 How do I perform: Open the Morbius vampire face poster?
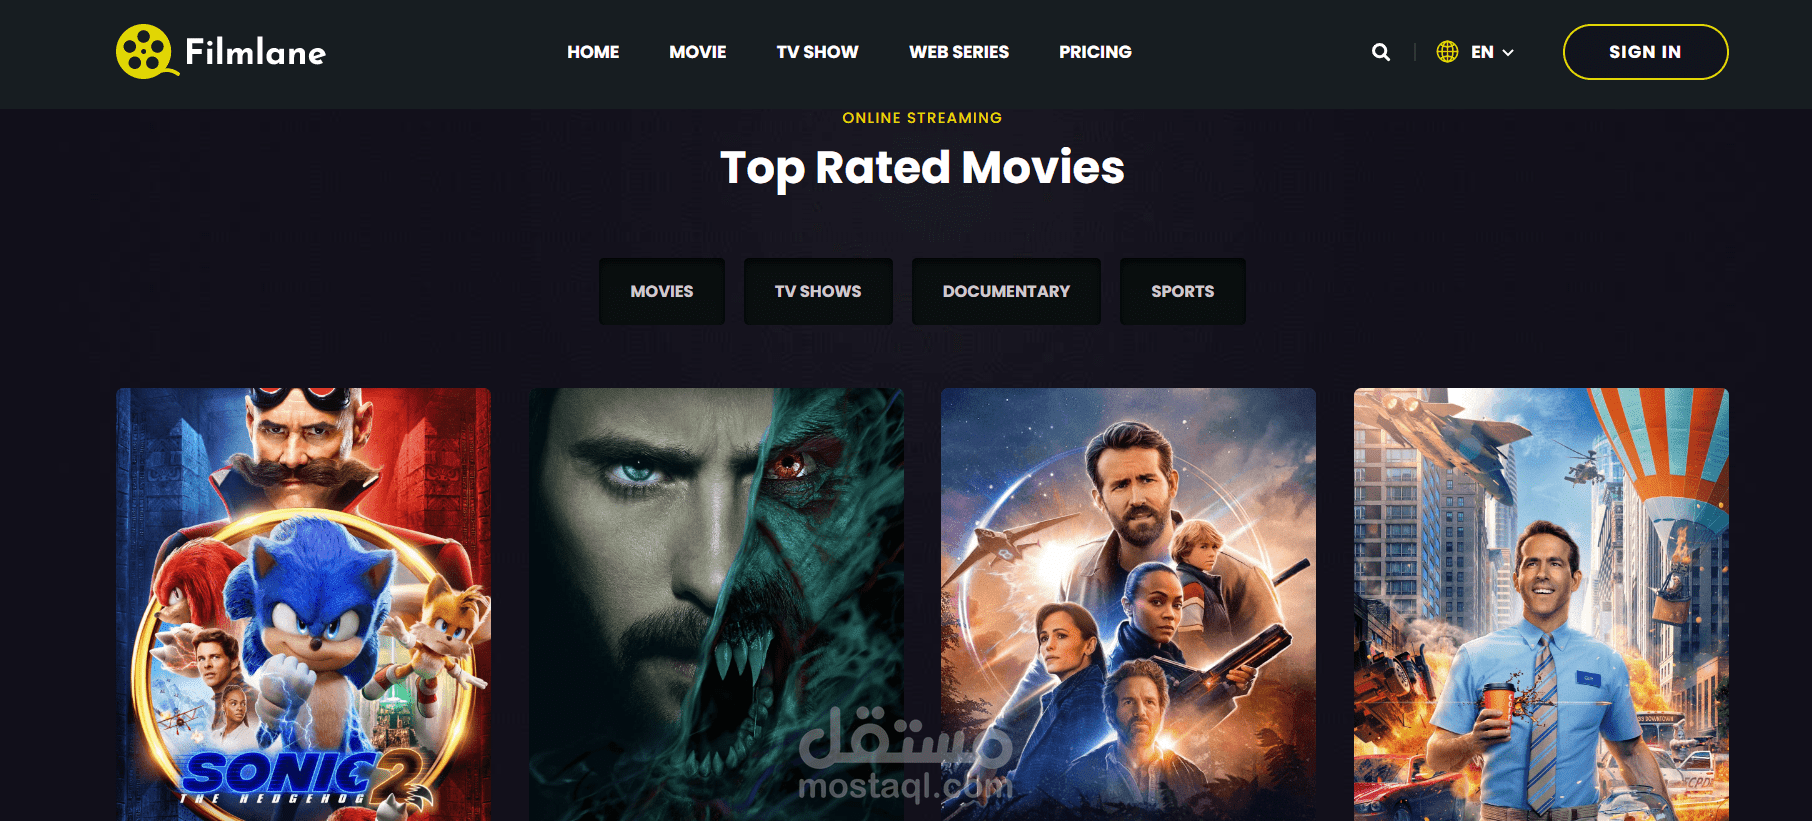[716, 604]
